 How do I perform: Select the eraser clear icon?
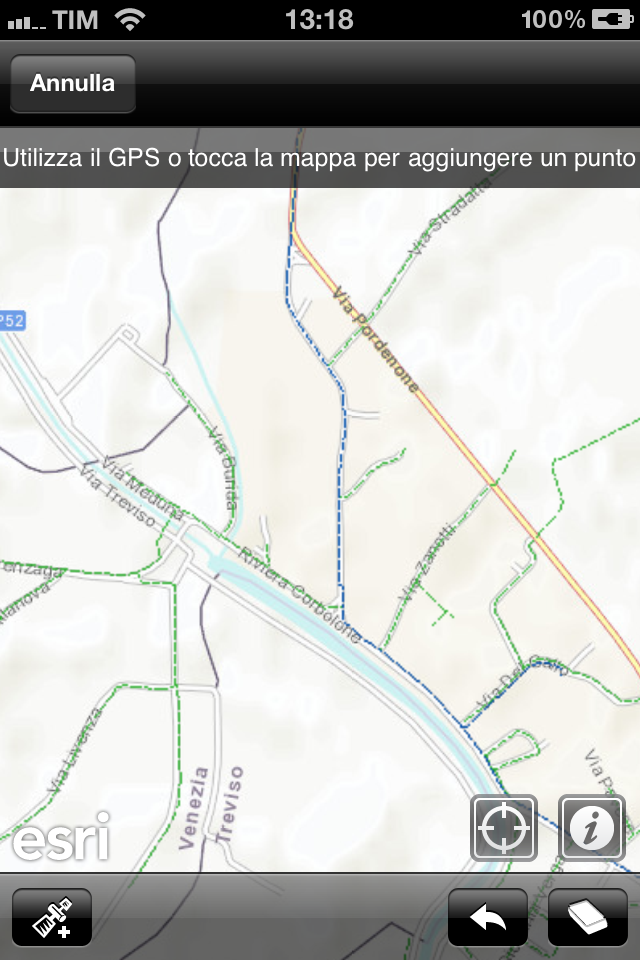tap(587, 917)
